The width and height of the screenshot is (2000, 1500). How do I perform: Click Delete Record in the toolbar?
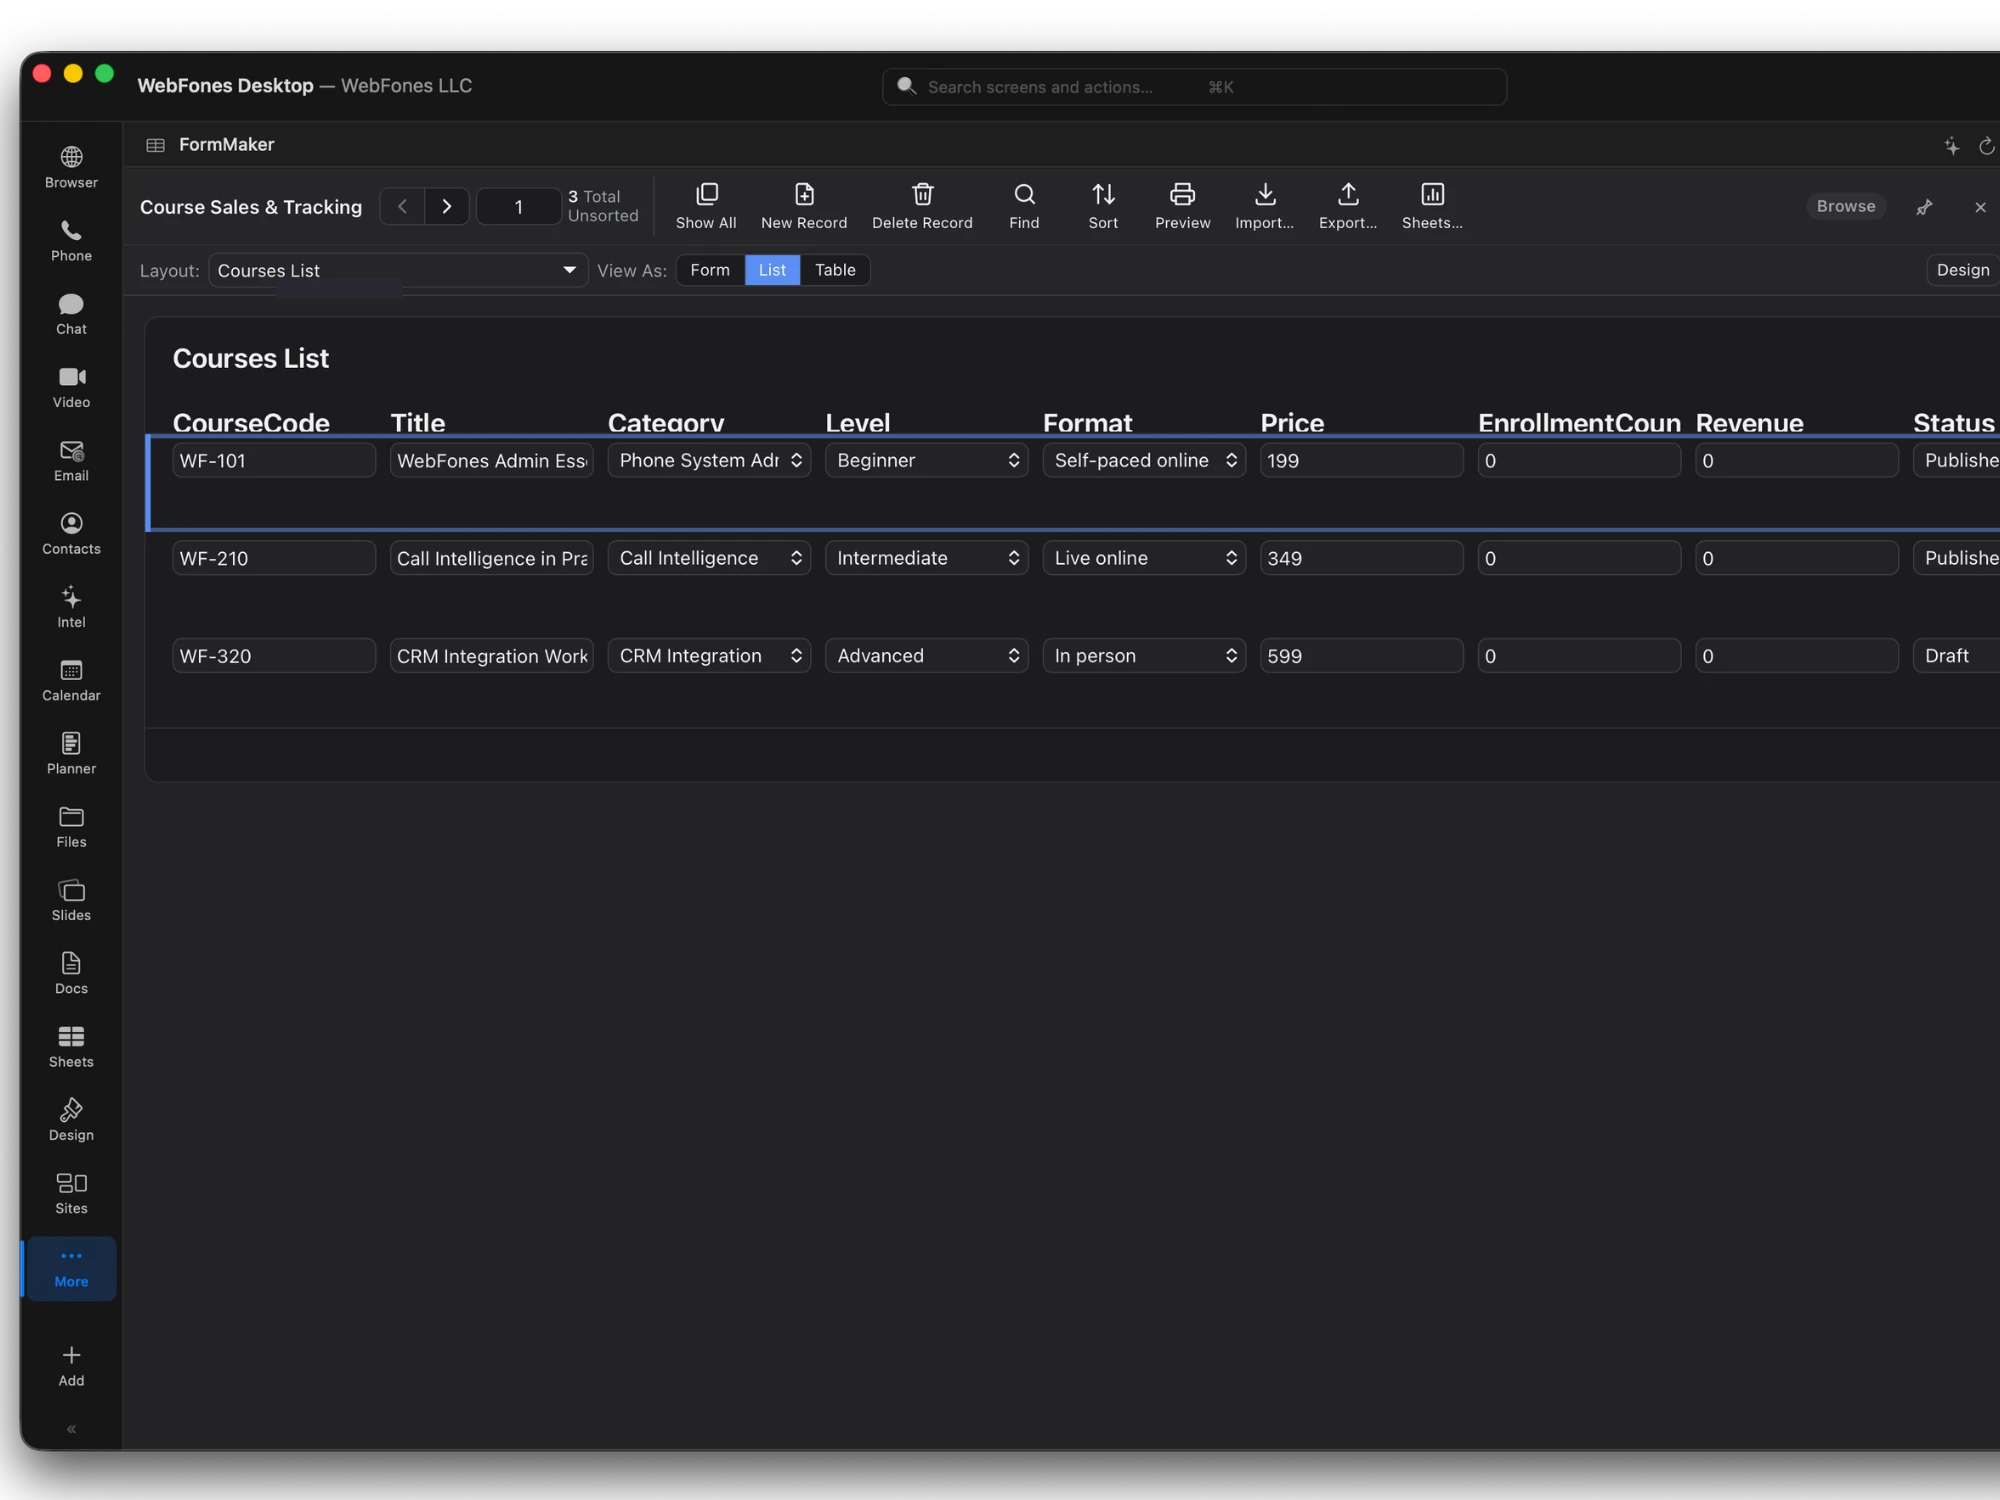[x=922, y=206]
